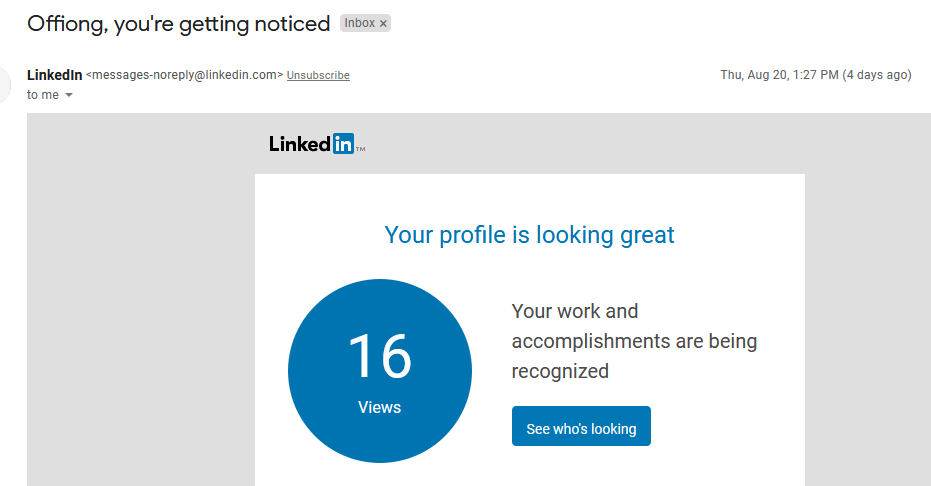Click the "to me" recipient text

point(43,95)
